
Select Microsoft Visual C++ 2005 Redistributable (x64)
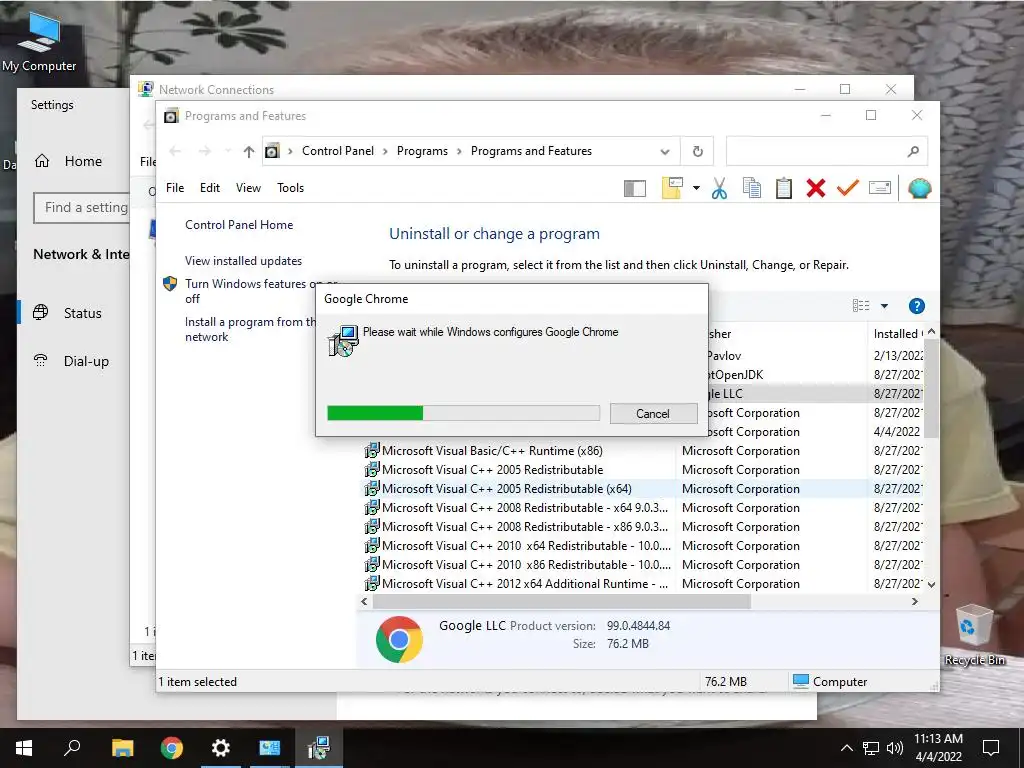click(x=506, y=488)
